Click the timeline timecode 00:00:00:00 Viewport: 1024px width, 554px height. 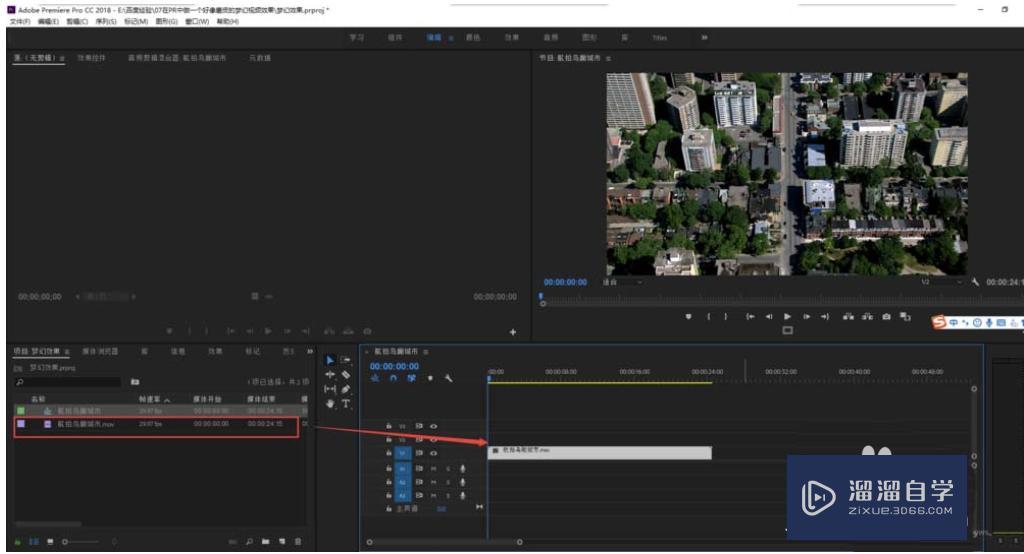(x=394, y=367)
